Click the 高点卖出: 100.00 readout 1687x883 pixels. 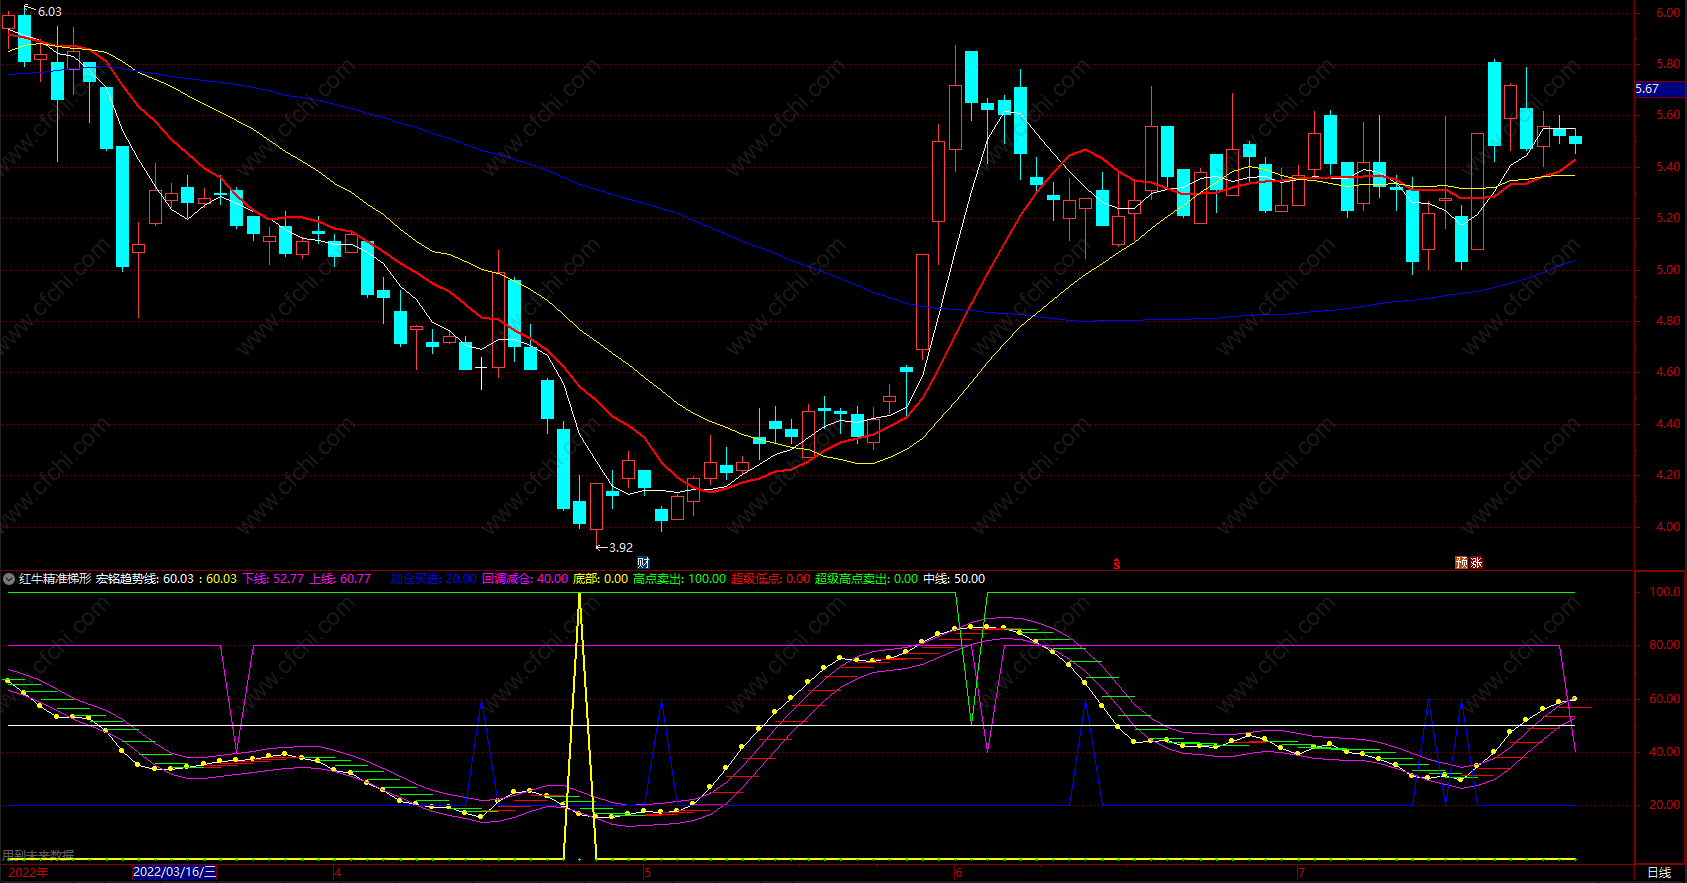(679, 579)
